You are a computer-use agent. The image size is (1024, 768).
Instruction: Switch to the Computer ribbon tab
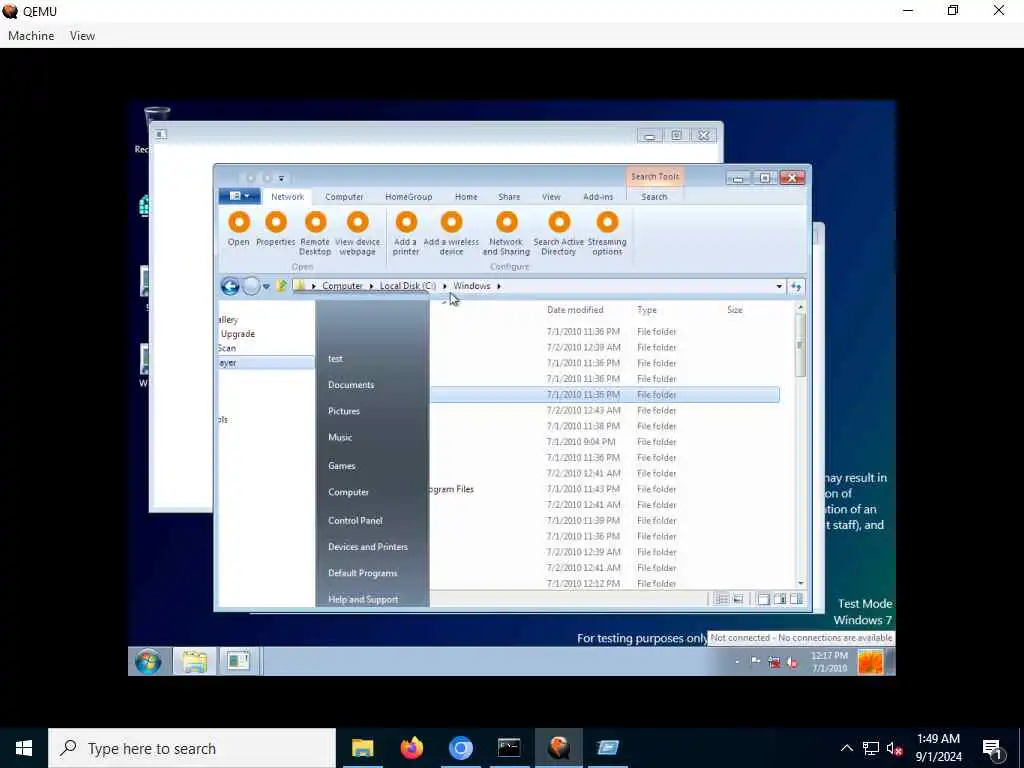[x=344, y=197]
